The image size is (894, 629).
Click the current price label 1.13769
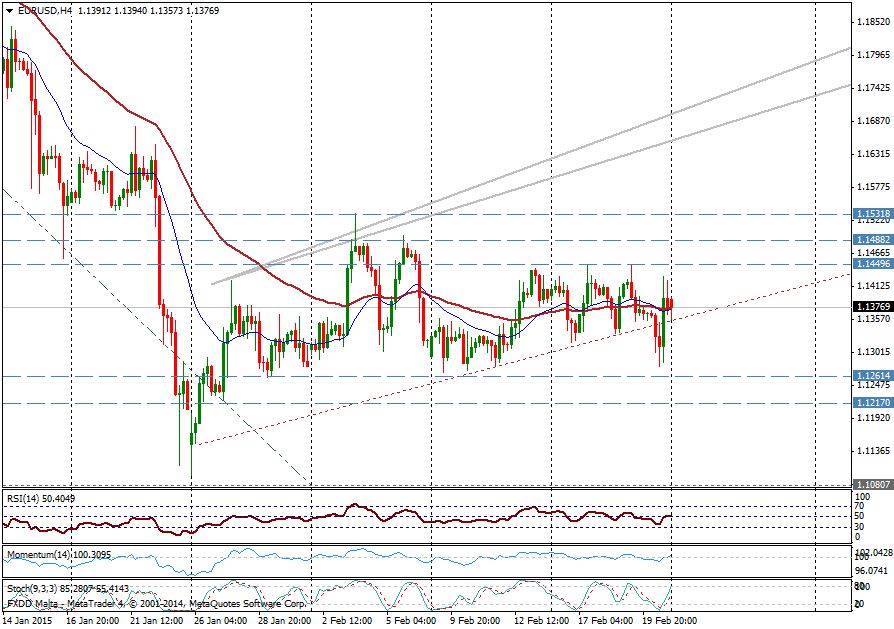tap(873, 307)
